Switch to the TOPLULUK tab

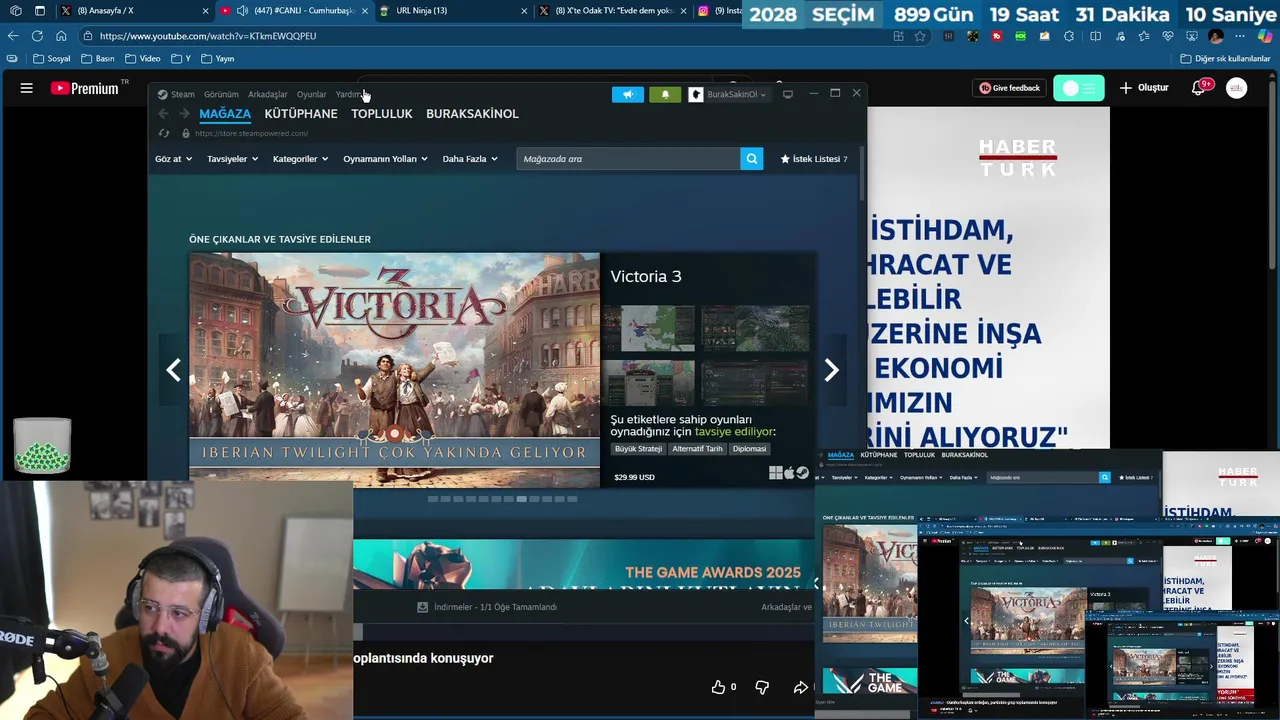382,114
